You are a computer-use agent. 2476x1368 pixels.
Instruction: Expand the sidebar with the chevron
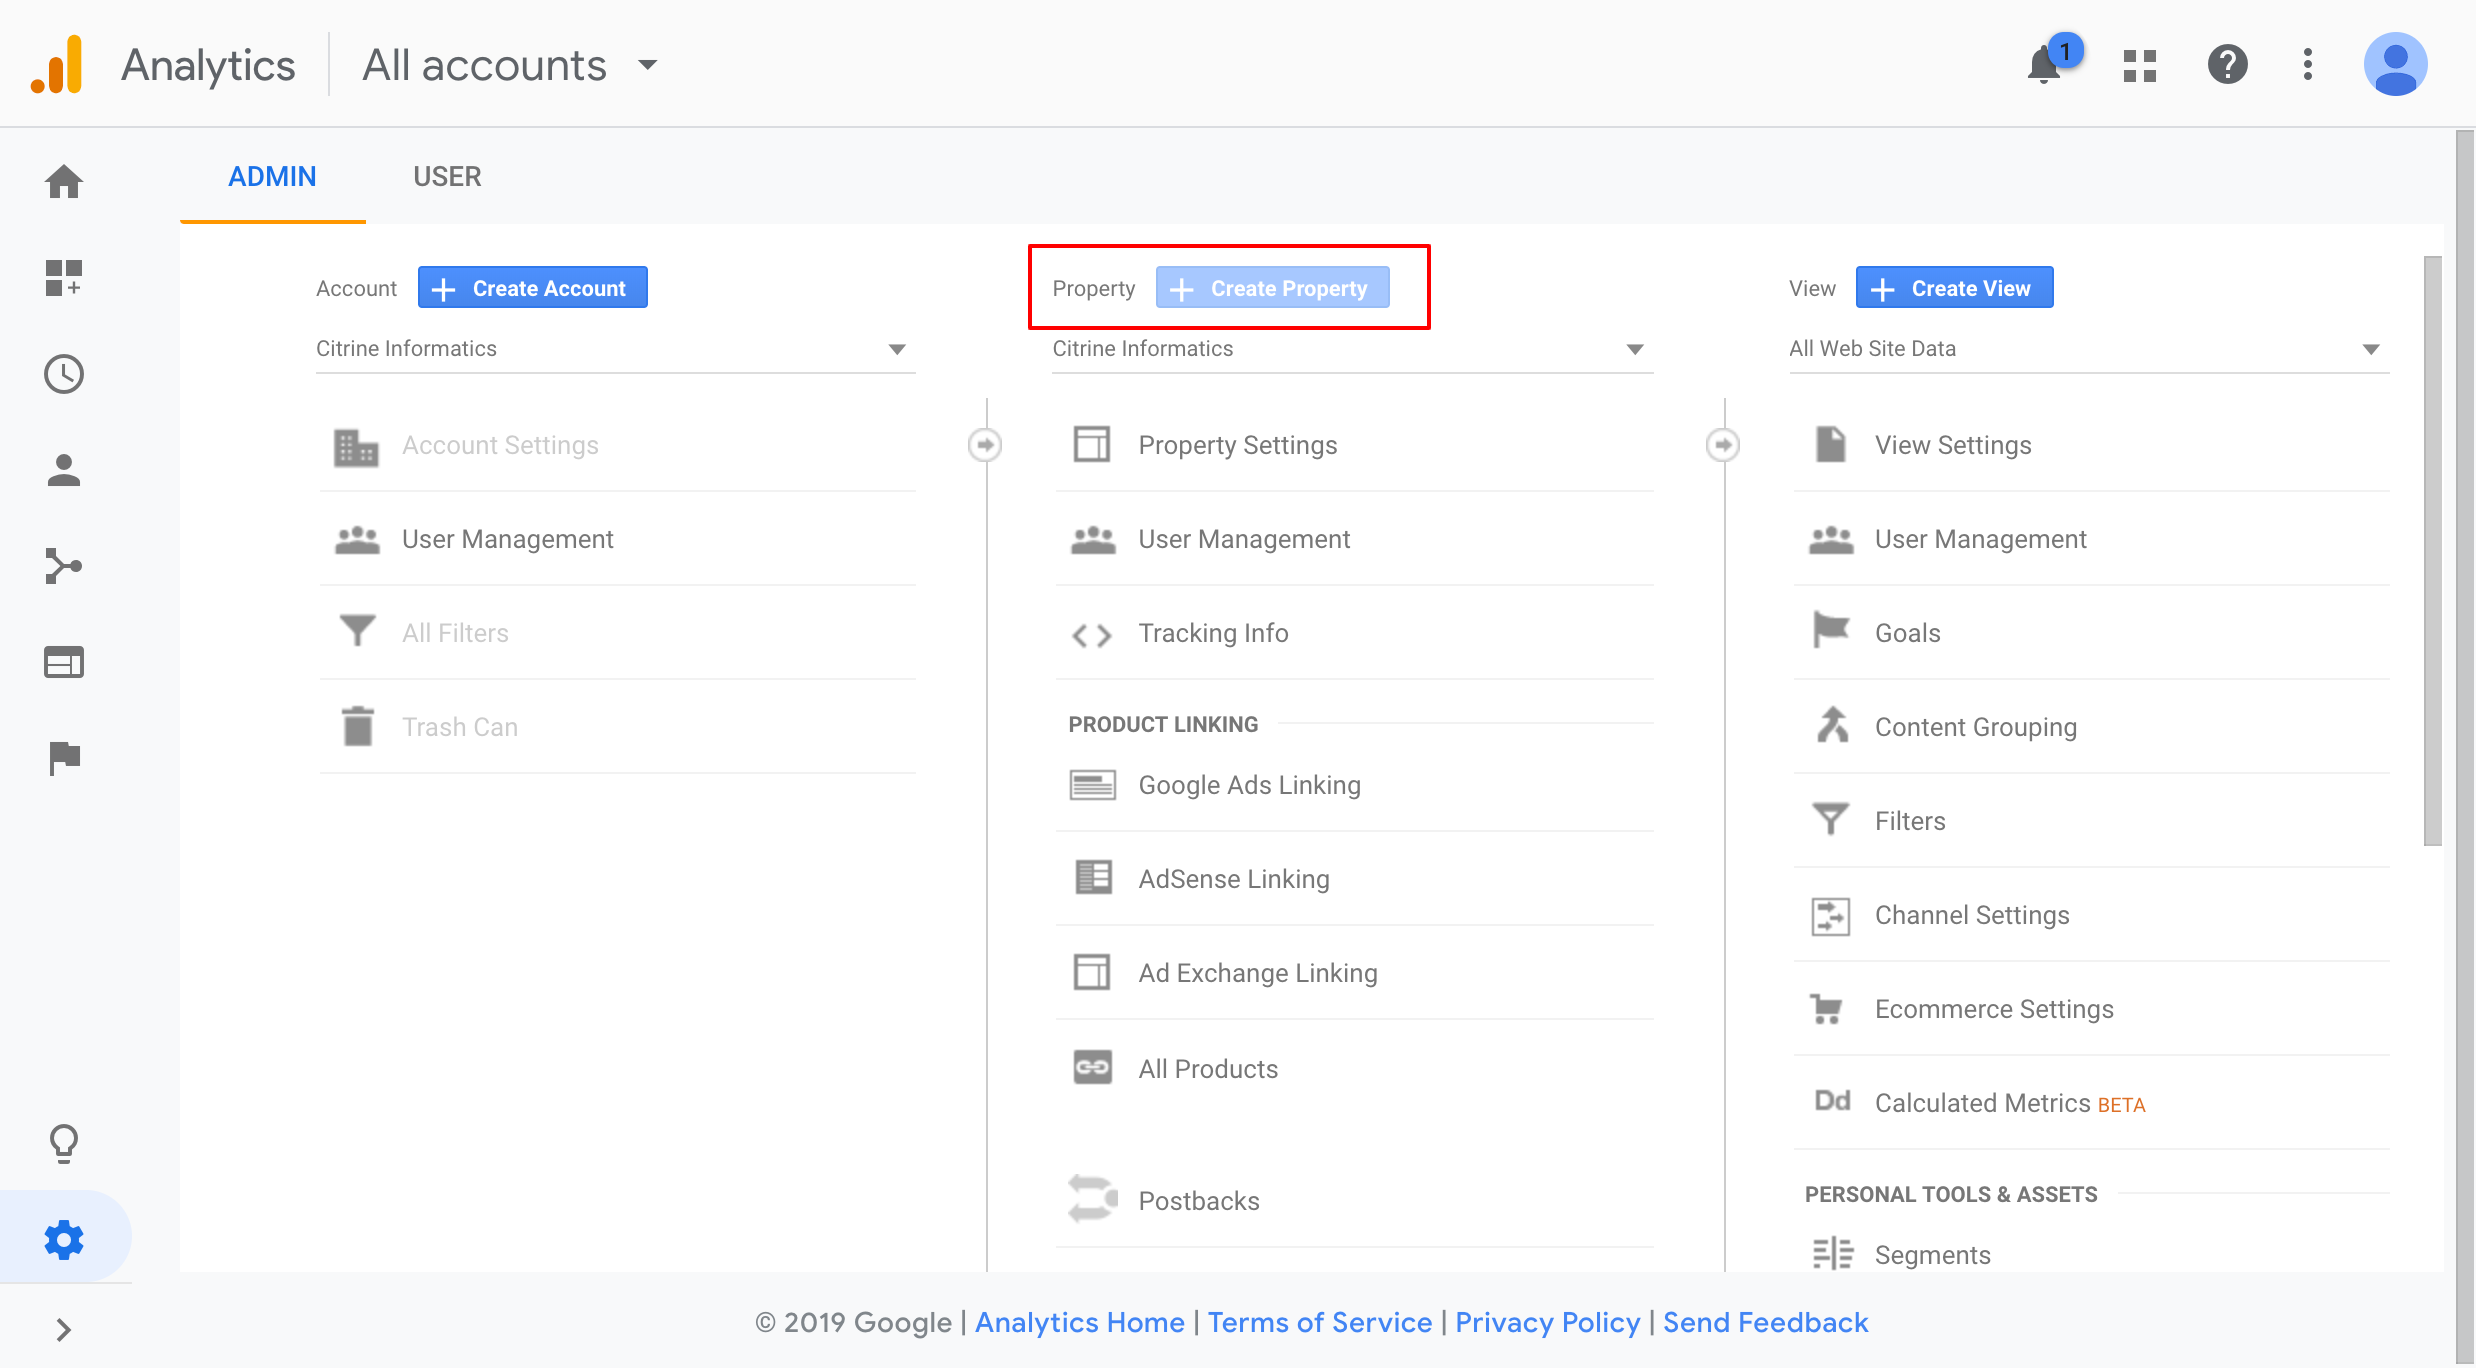point(64,1330)
